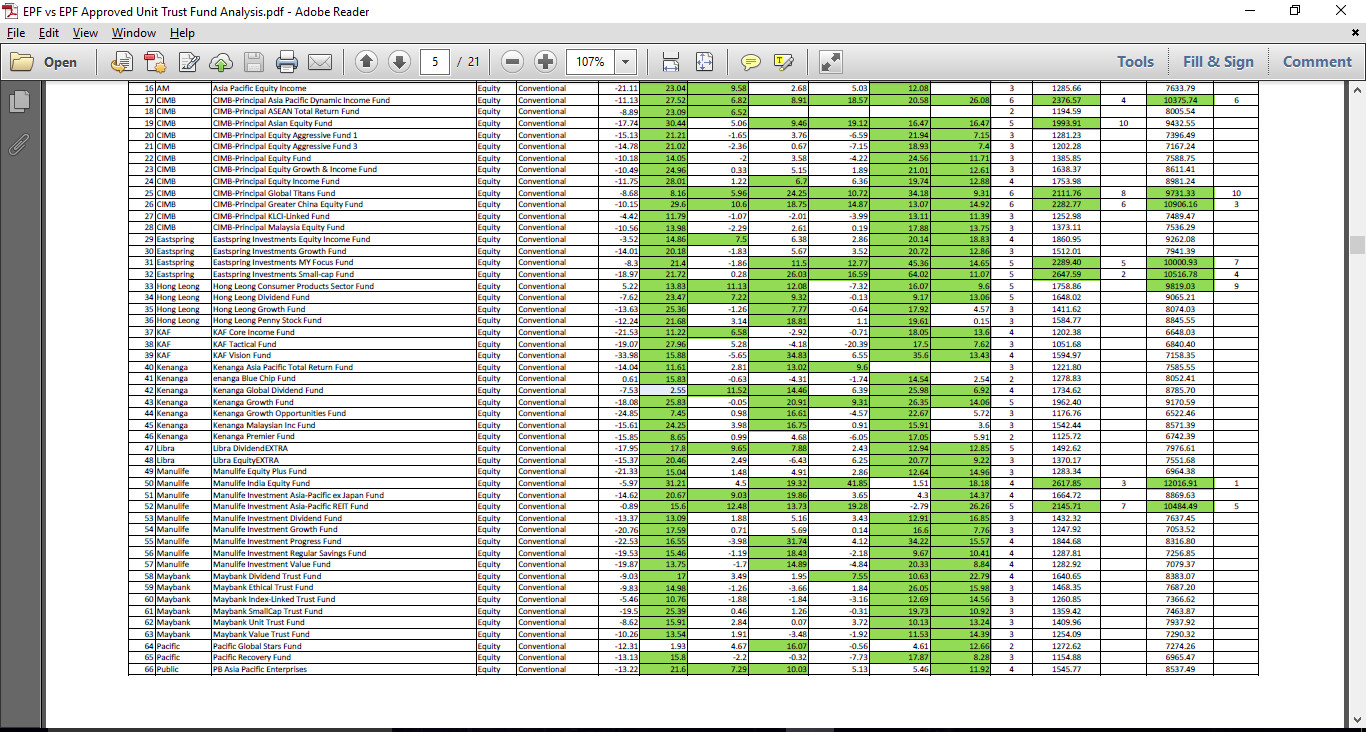Image resolution: width=1366 pixels, height=732 pixels.
Task: Click 'Libra DividendEXTRA' cell
Action: coord(343,448)
